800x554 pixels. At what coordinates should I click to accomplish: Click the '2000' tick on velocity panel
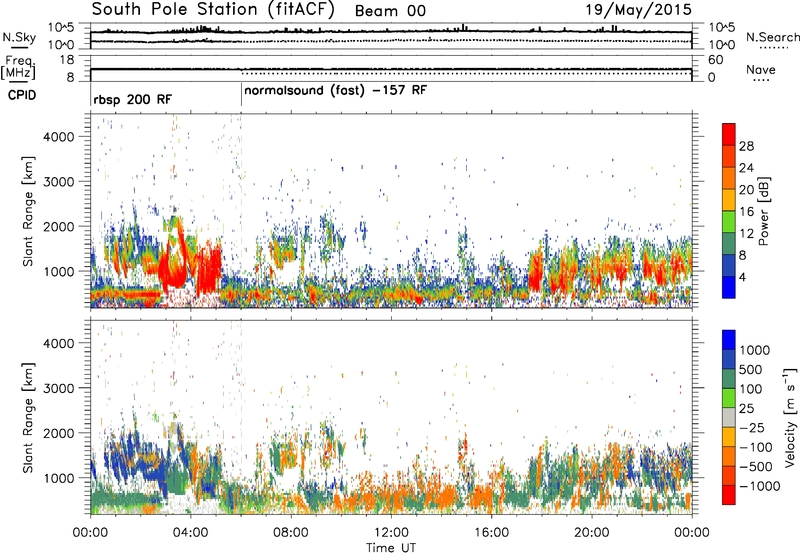click(58, 433)
